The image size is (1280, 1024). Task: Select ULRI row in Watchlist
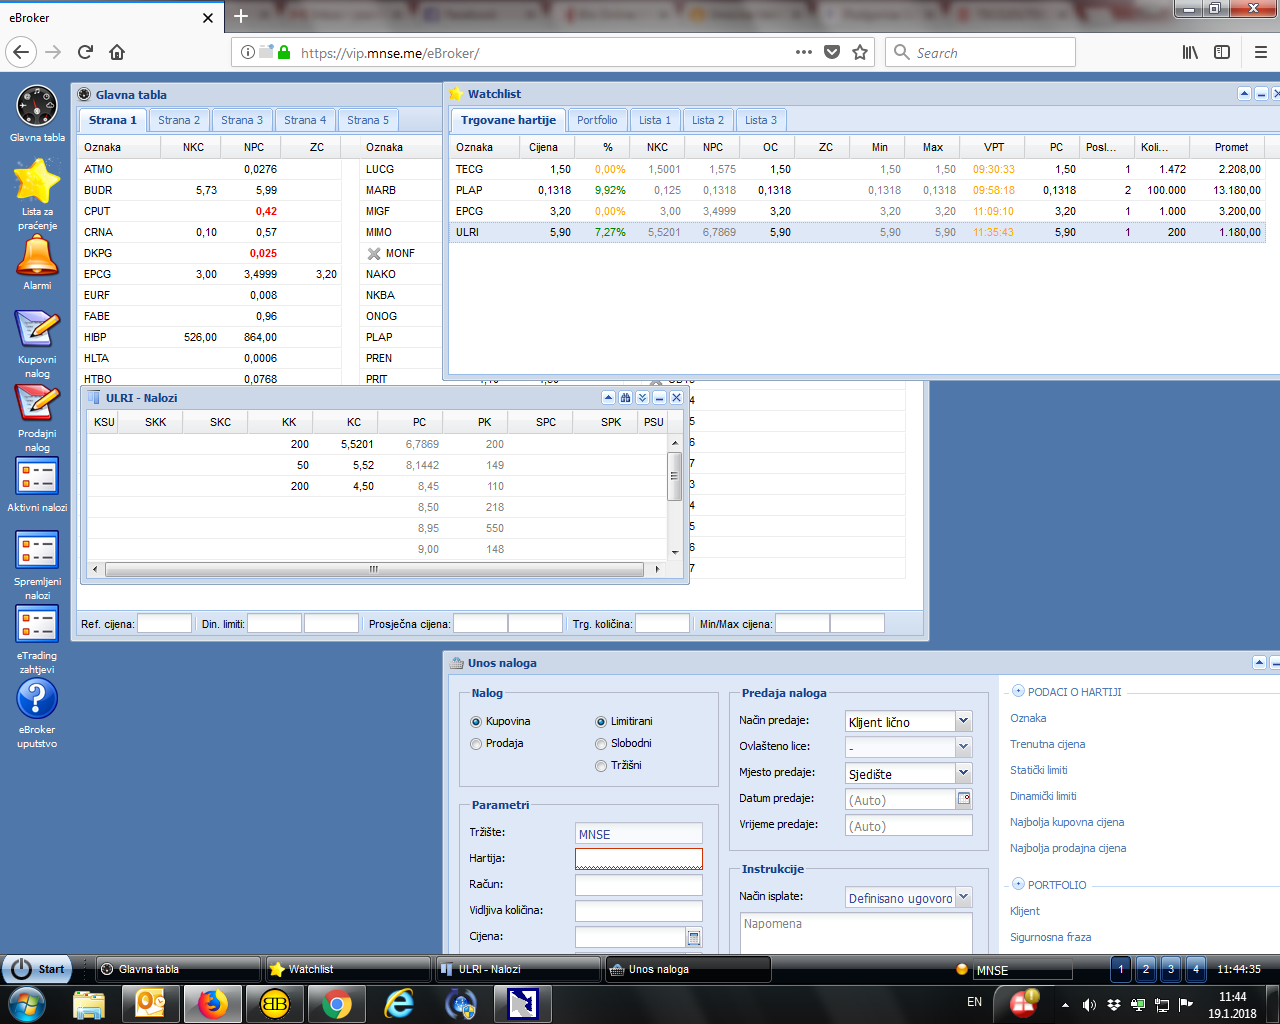coord(857,232)
